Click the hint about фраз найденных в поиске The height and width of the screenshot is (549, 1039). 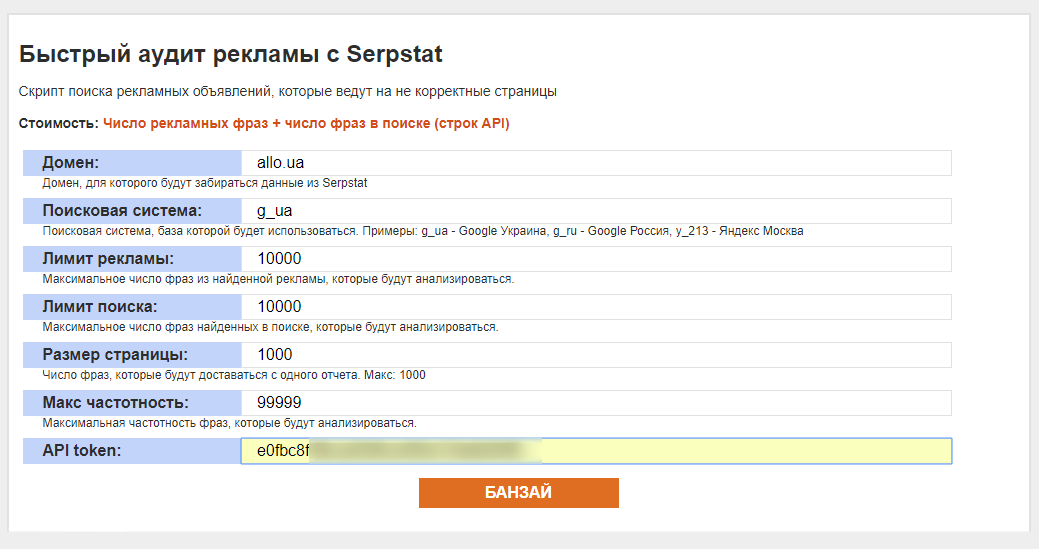[x=270, y=327]
